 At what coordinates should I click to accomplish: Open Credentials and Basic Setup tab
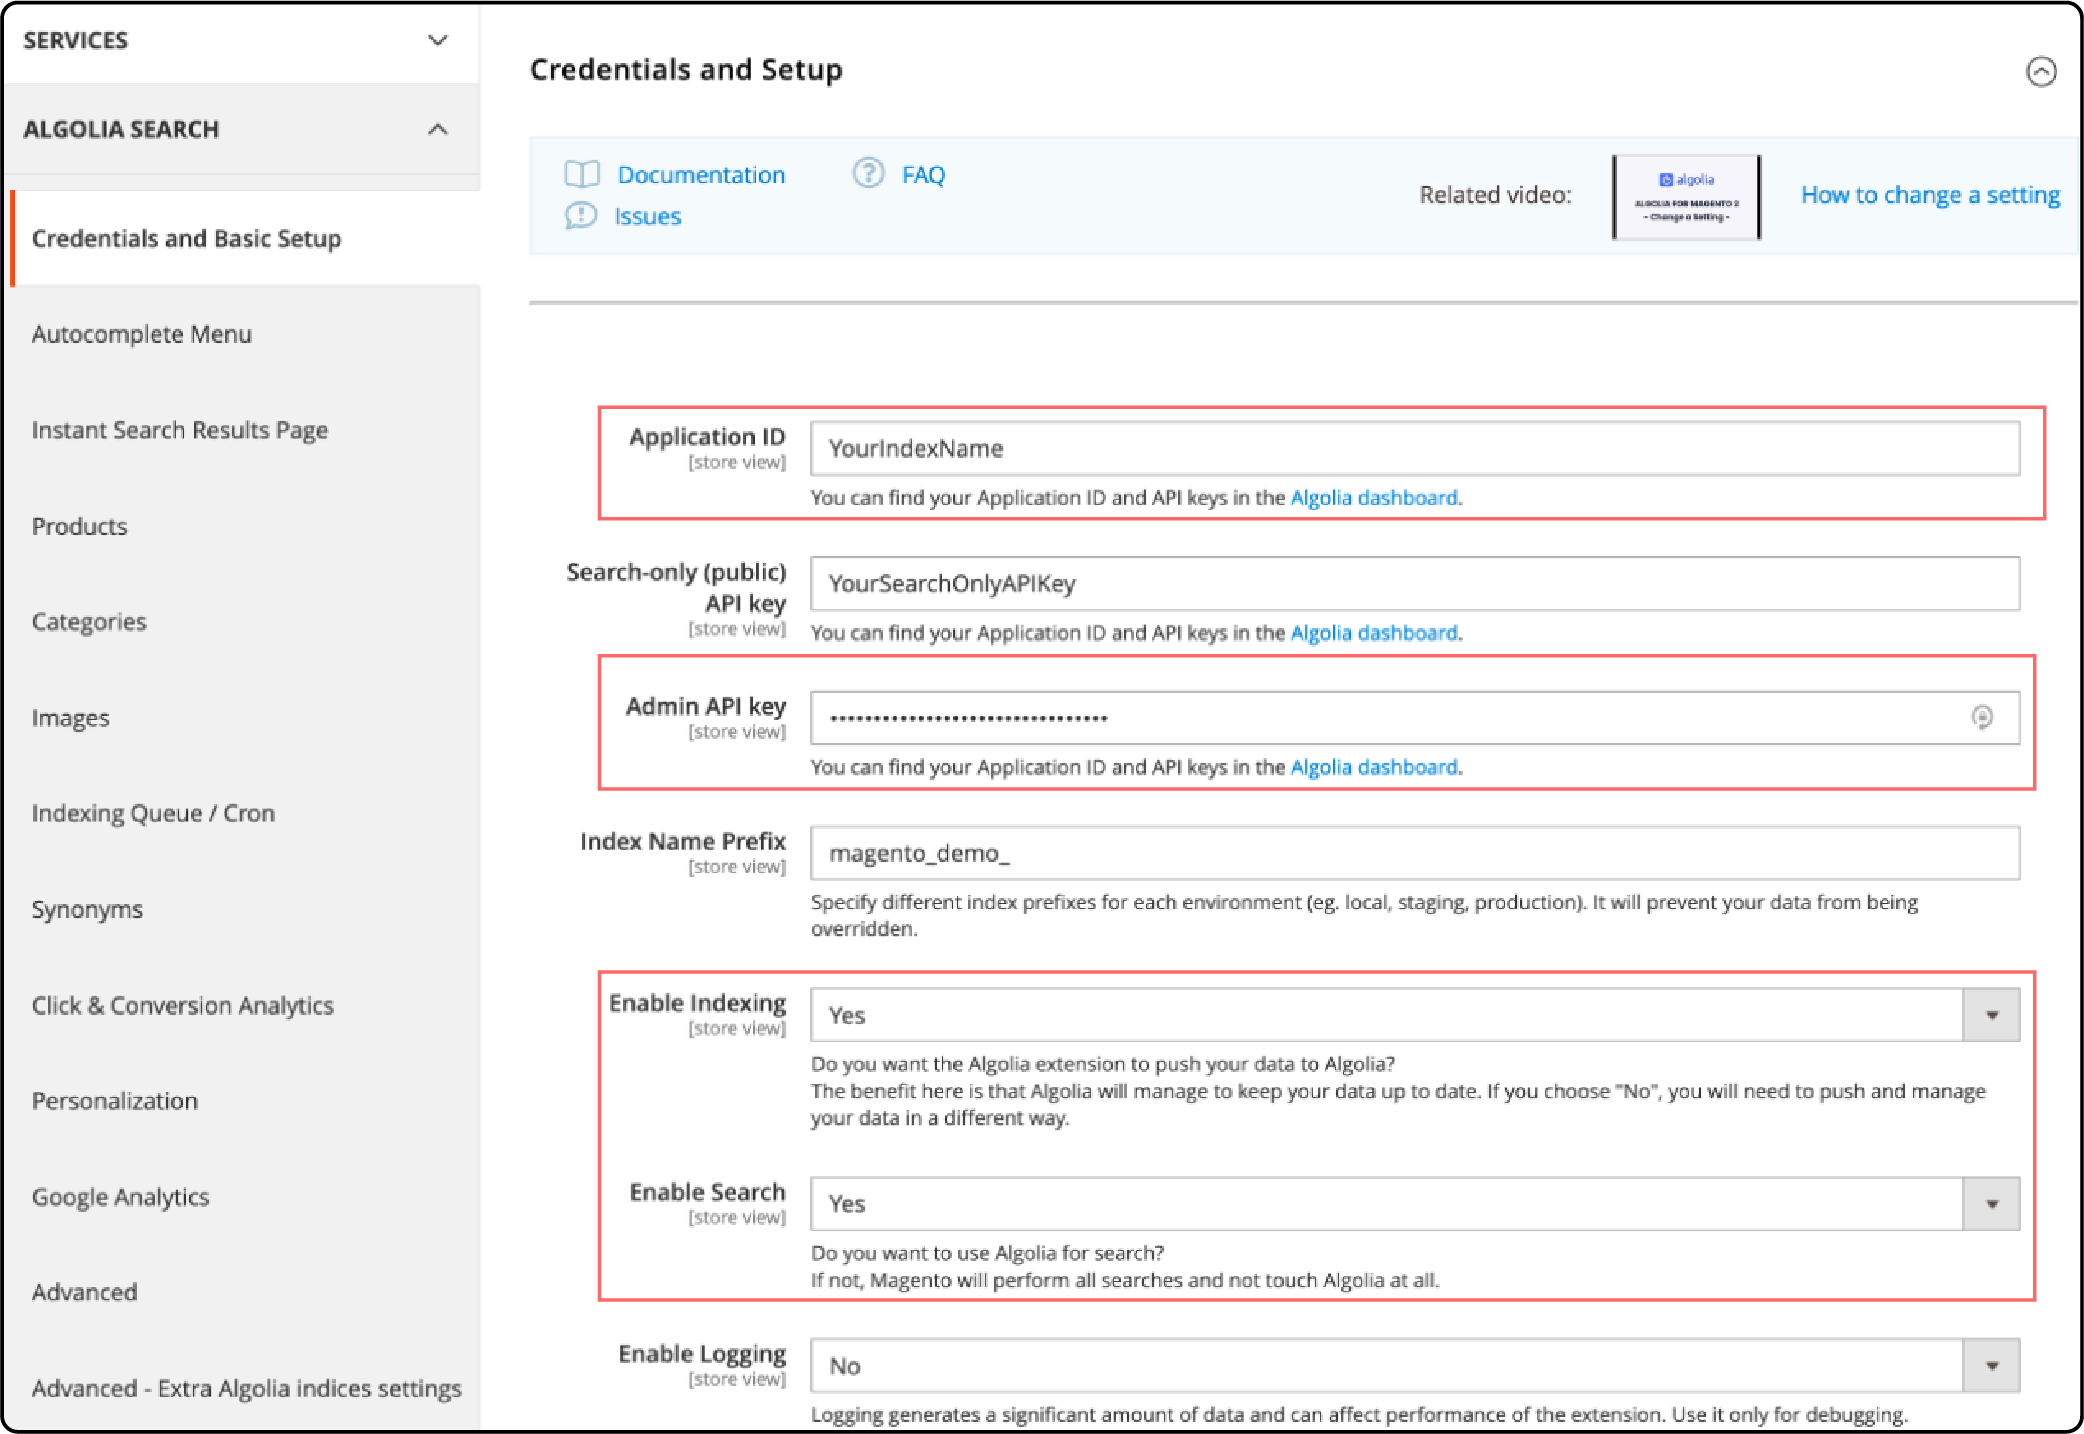245,239
